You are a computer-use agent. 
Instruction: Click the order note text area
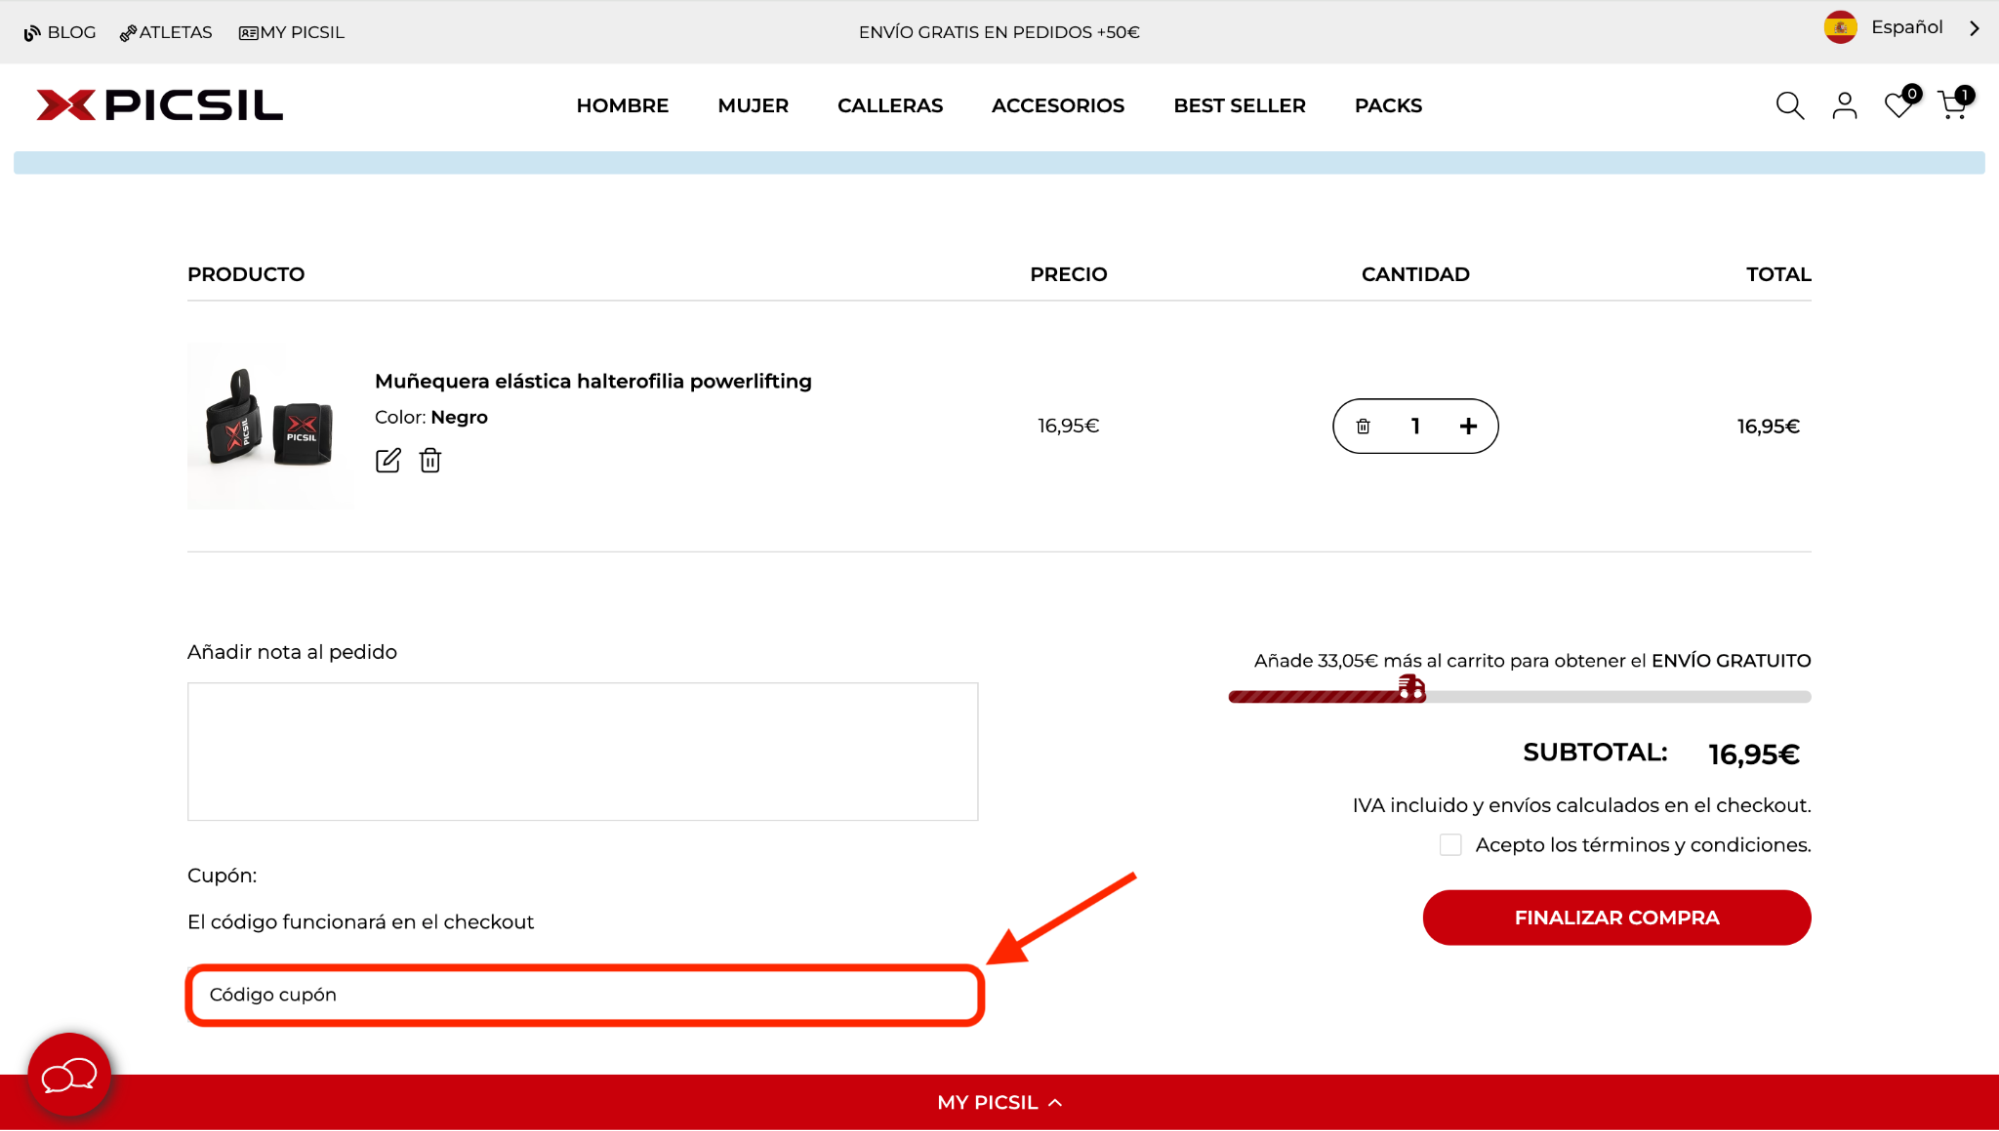582,752
